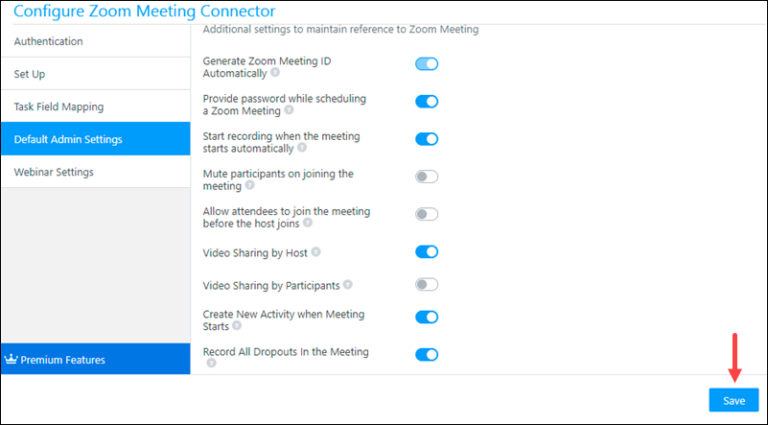
Task: Click info icon beside Allow attendees setting
Action: (307, 223)
